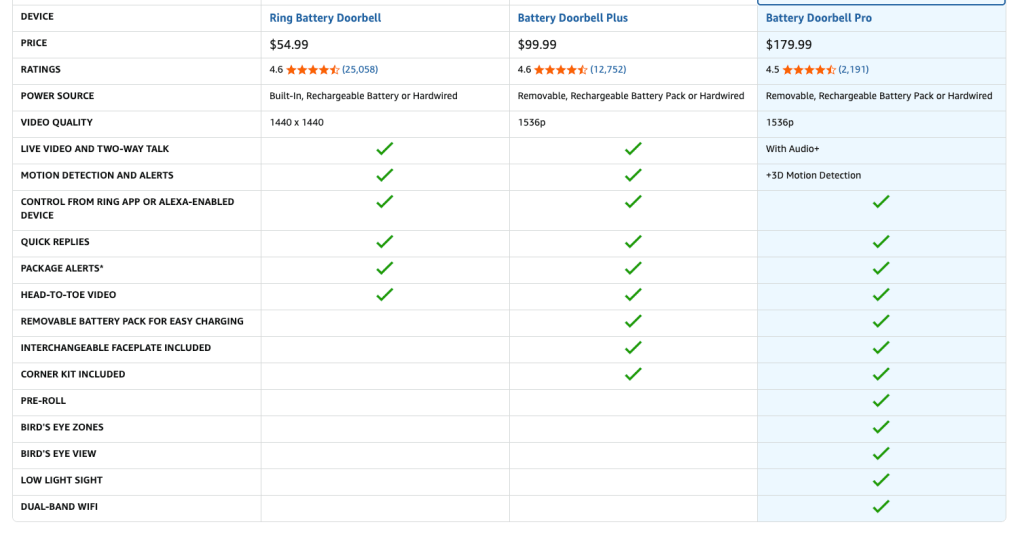Click Battery Doorbell Pro low light sight checkmark
Viewport: 1024px width, 535px height.
[880, 480]
